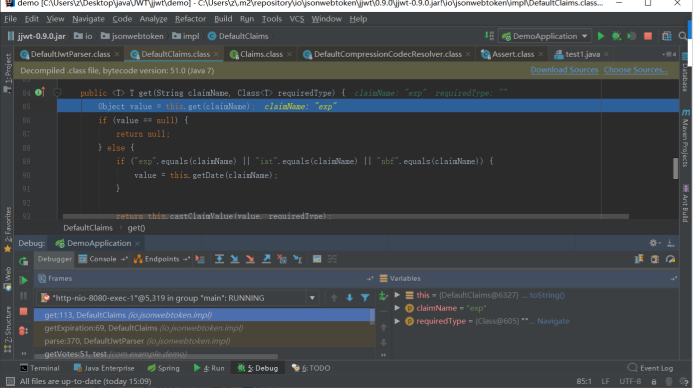Select frame parse:370, DefaultJwtParser
This screenshot has width=693, height=388.
pyautogui.click(x=205, y=341)
